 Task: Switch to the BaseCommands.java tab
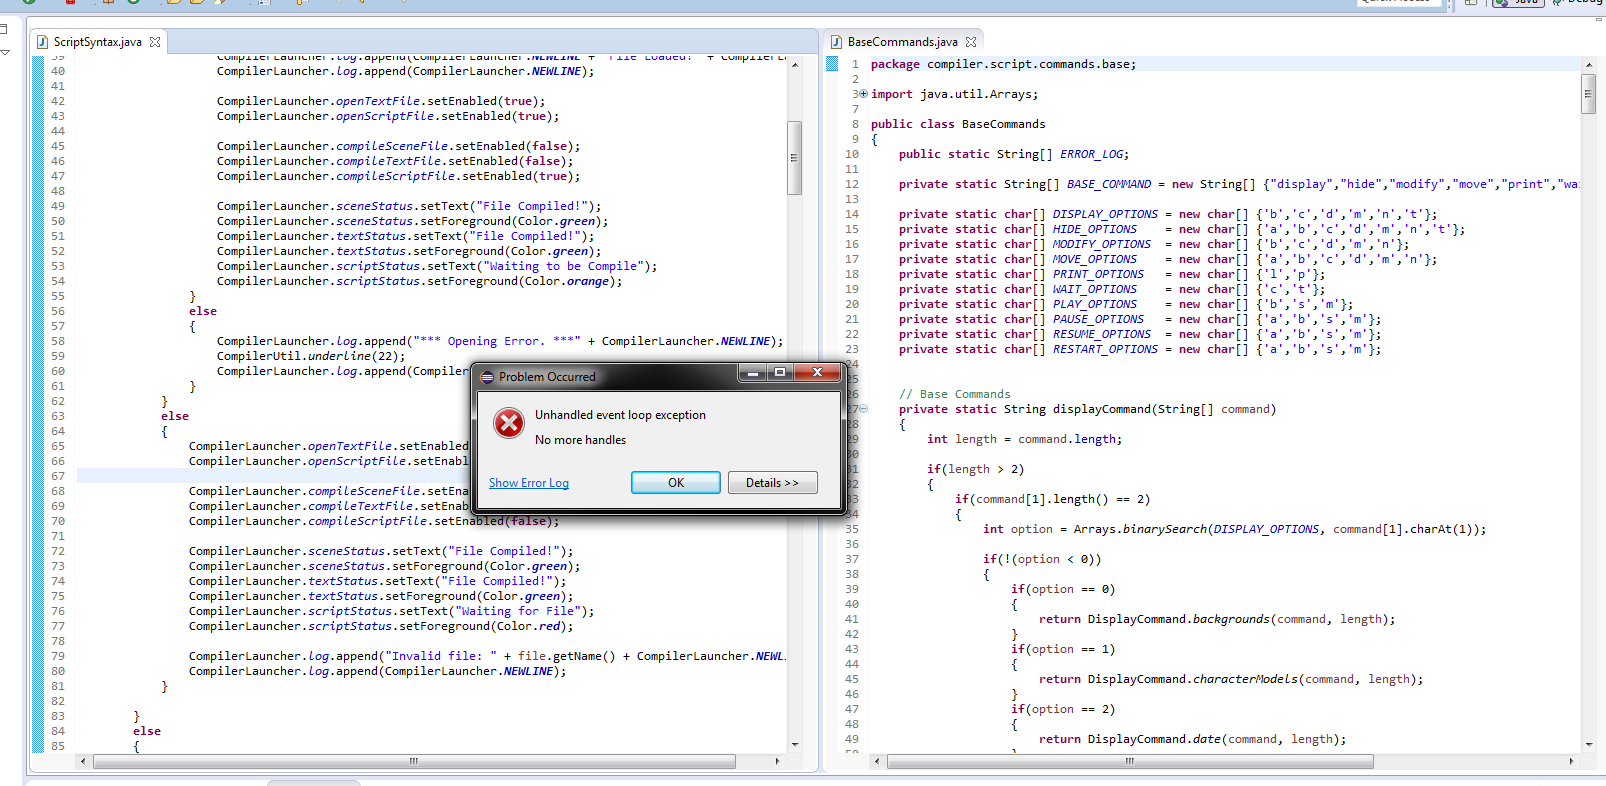point(902,42)
